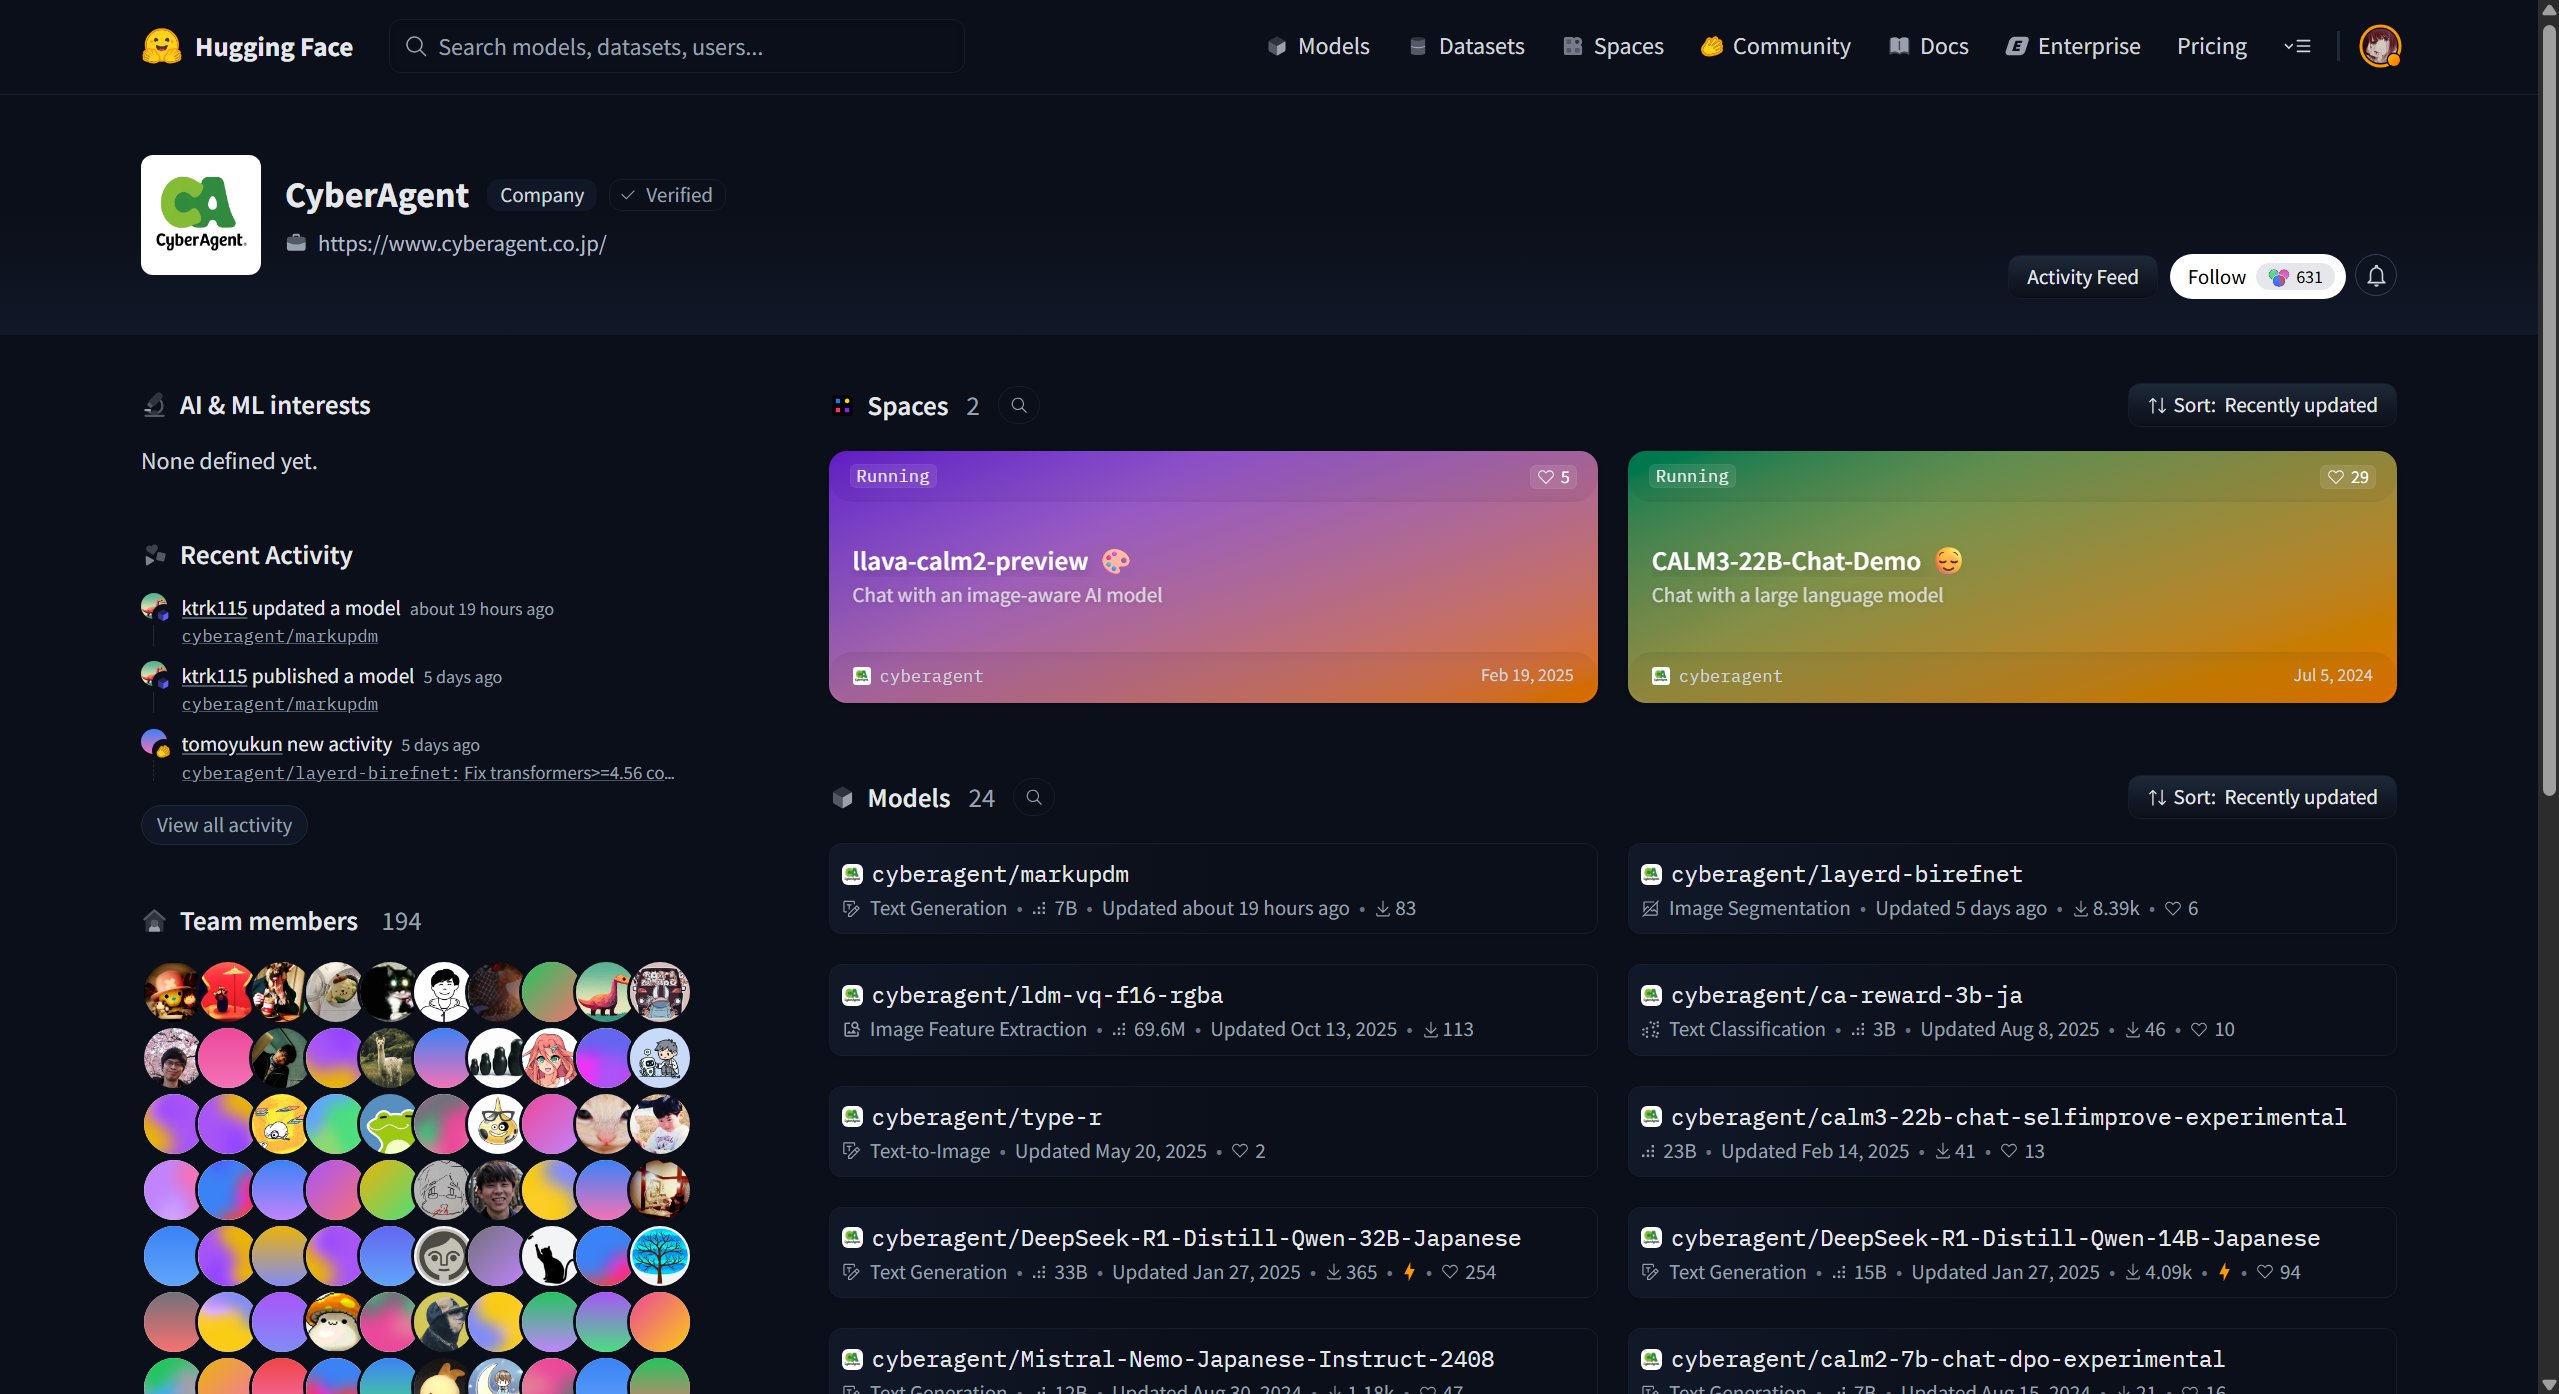
Task: Open the cyberagent/markupdm model card
Action: pyautogui.click(x=1000, y=874)
